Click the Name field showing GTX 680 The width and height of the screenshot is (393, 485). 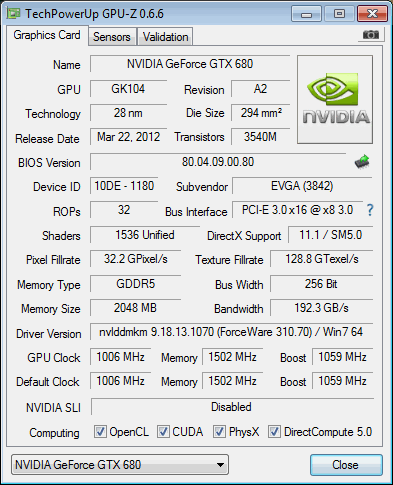point(190,64)
